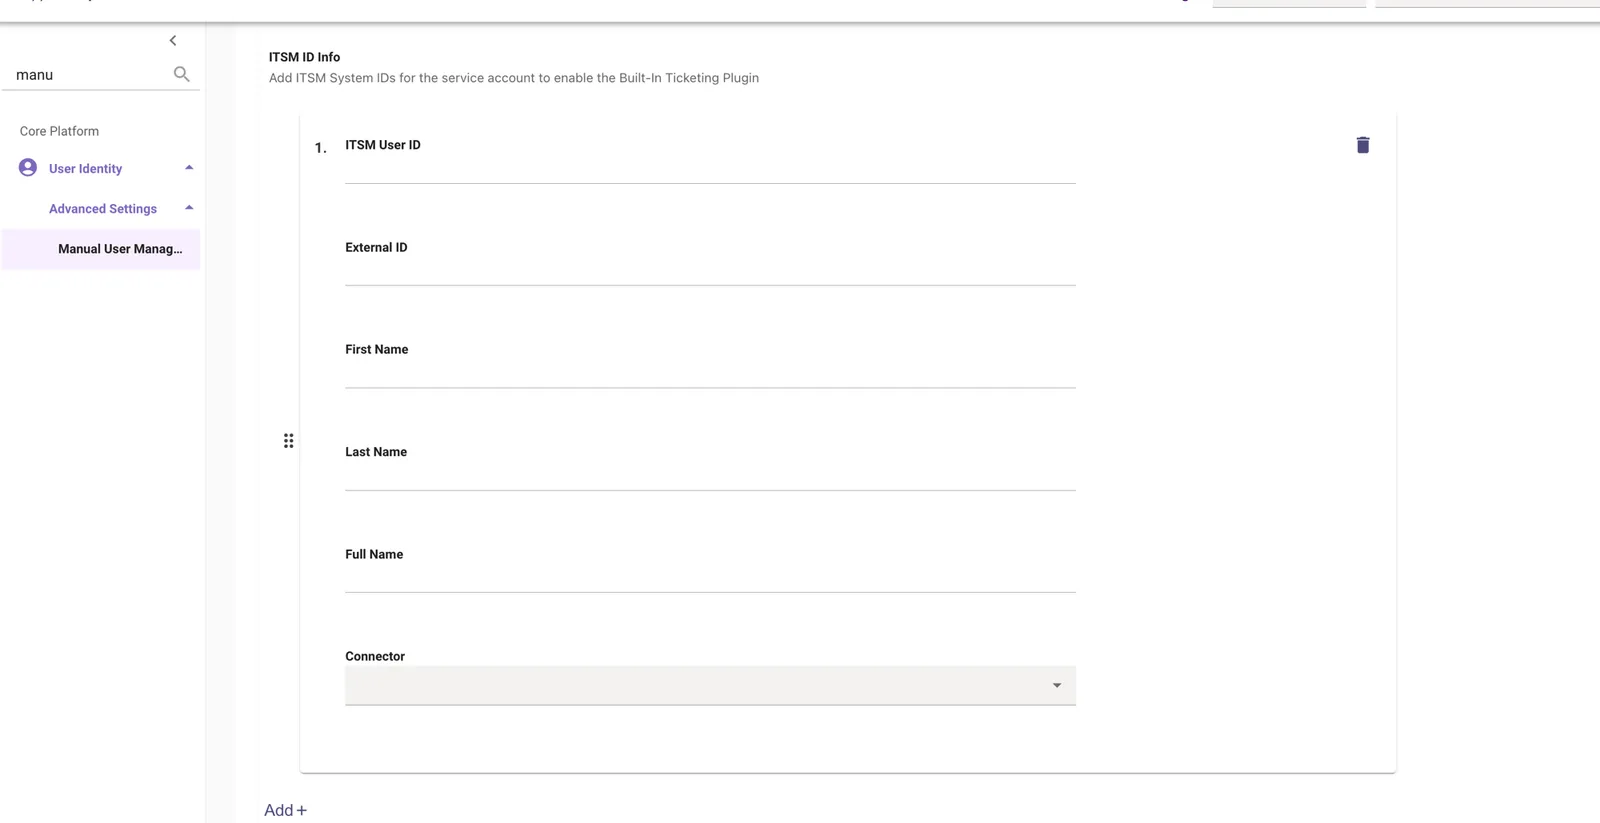Open the Connector dropdown

[710, 686]
